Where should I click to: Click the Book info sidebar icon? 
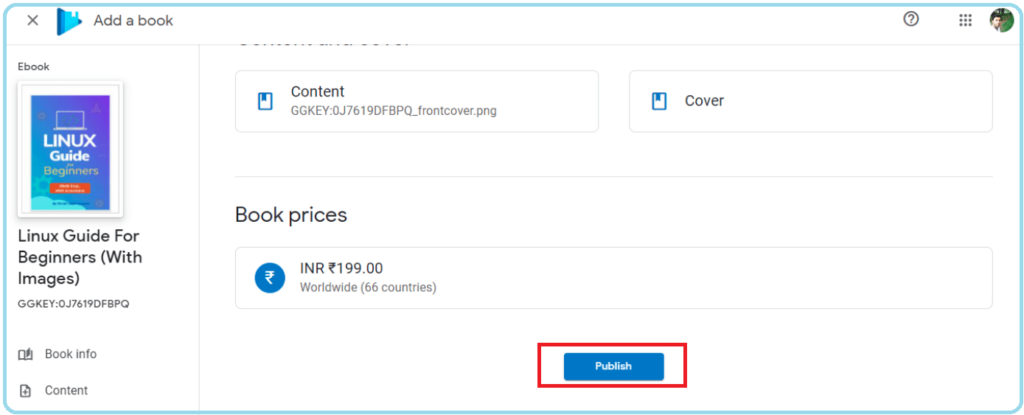(x=25, y=354)
